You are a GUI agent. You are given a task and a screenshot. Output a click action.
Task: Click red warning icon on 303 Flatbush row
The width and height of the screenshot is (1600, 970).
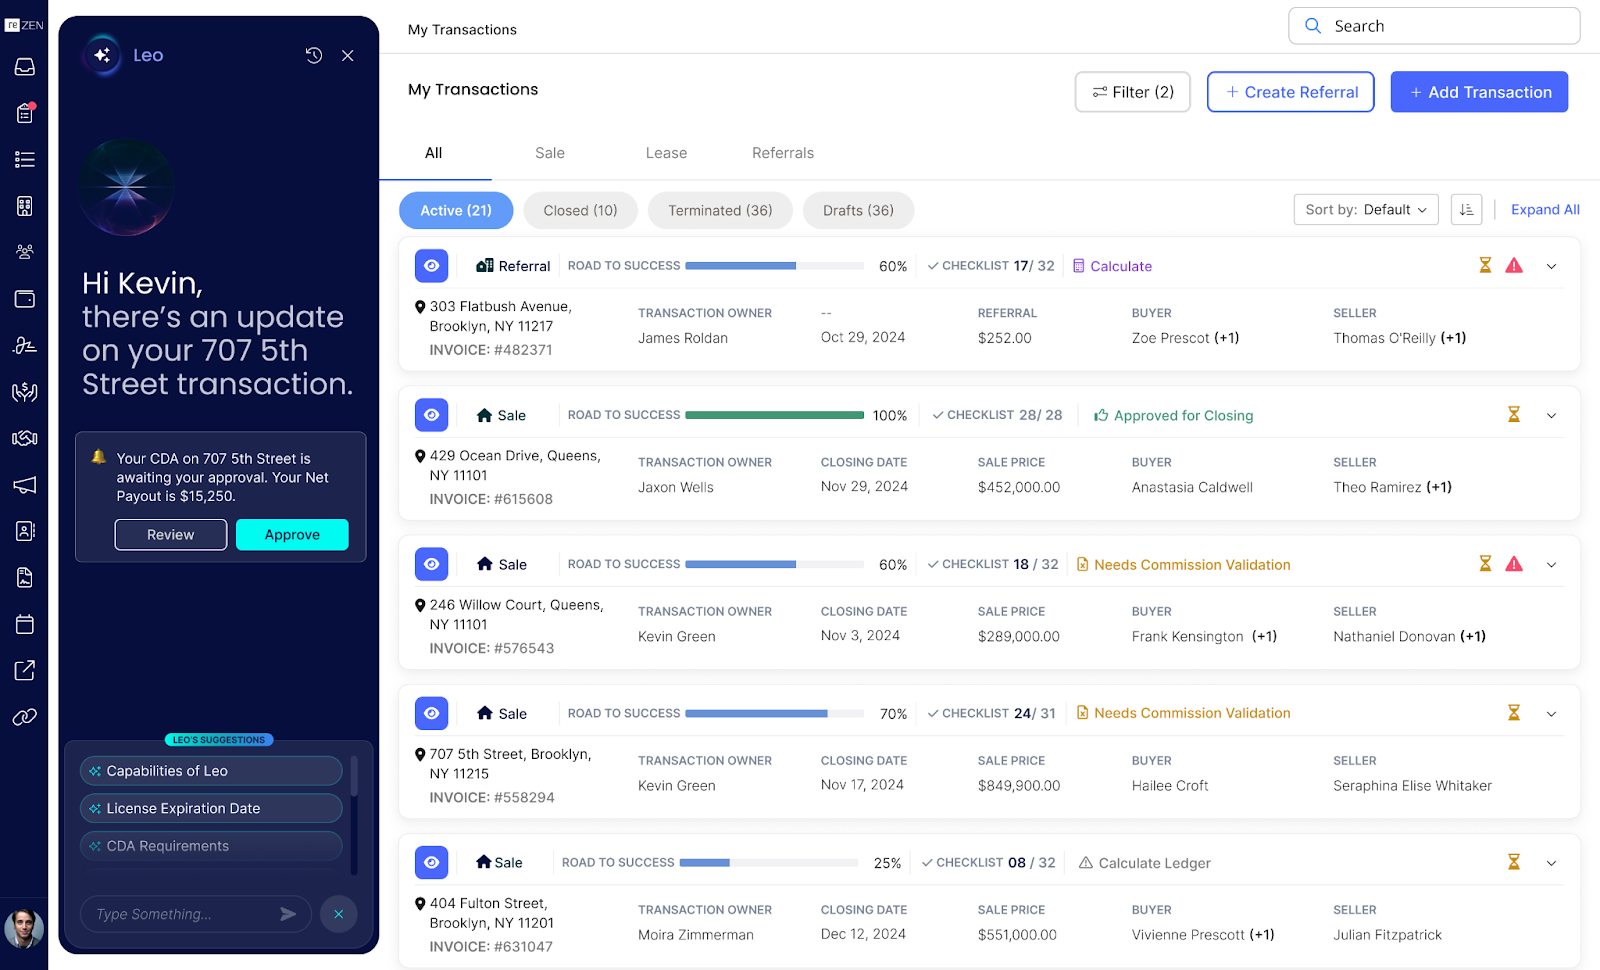point(1514,265)
